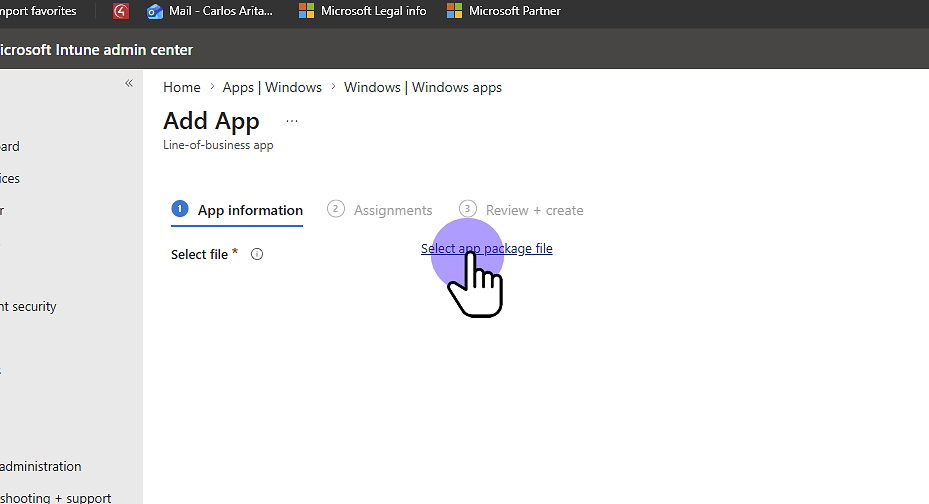The height and width of the screenshot is (504, 929).
Task: Click the Line-of-business app subtitle text
Action: pyautogui.click(x=218, y=145)
